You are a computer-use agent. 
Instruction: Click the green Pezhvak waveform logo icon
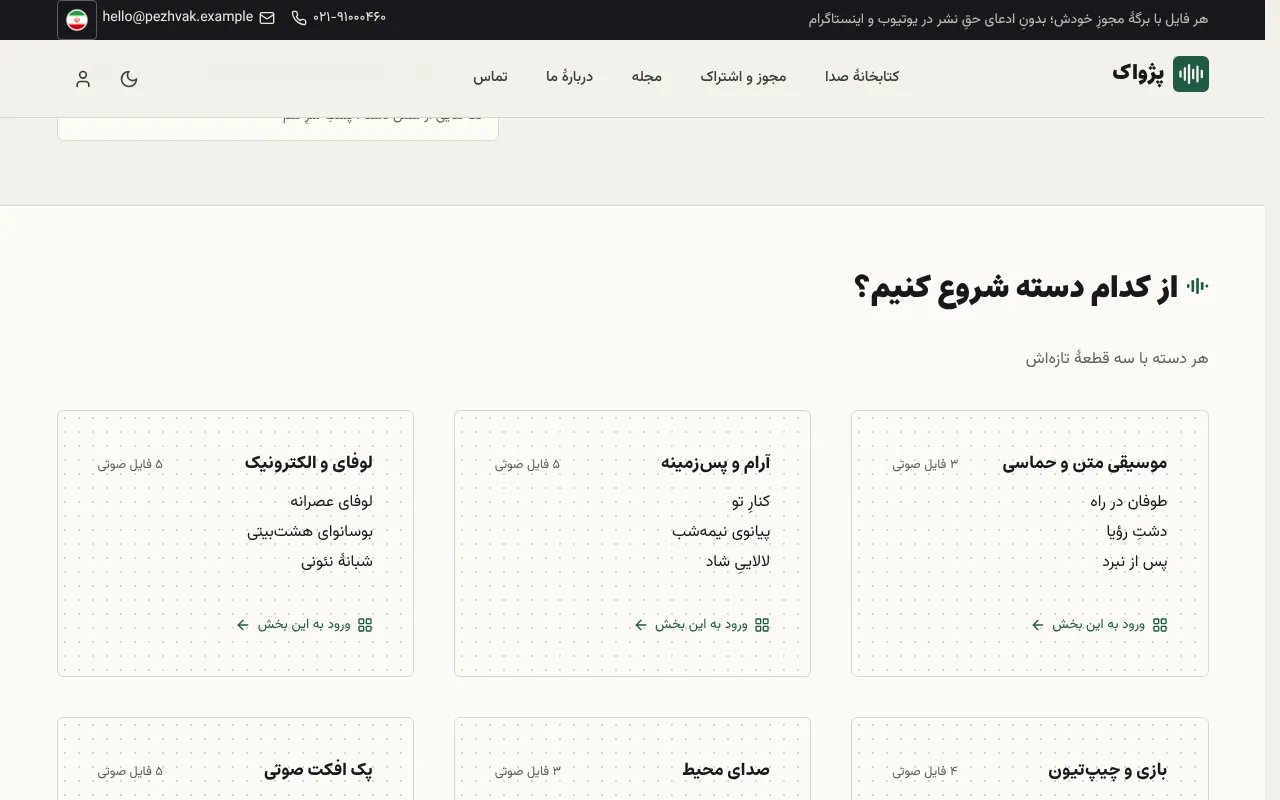click(1190, 74)
